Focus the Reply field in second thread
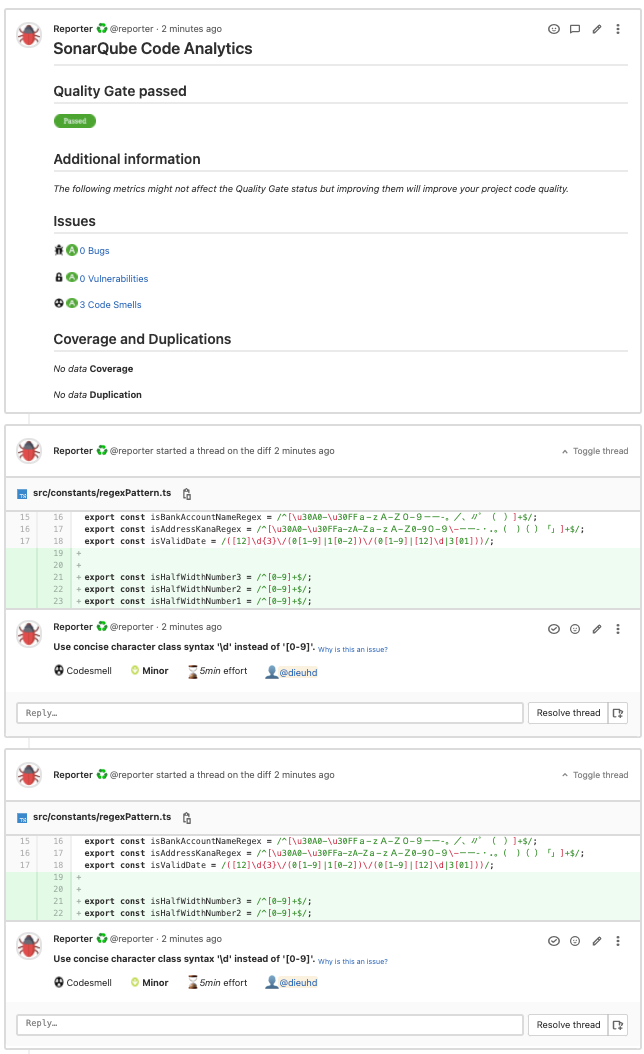 (270, 1024)
